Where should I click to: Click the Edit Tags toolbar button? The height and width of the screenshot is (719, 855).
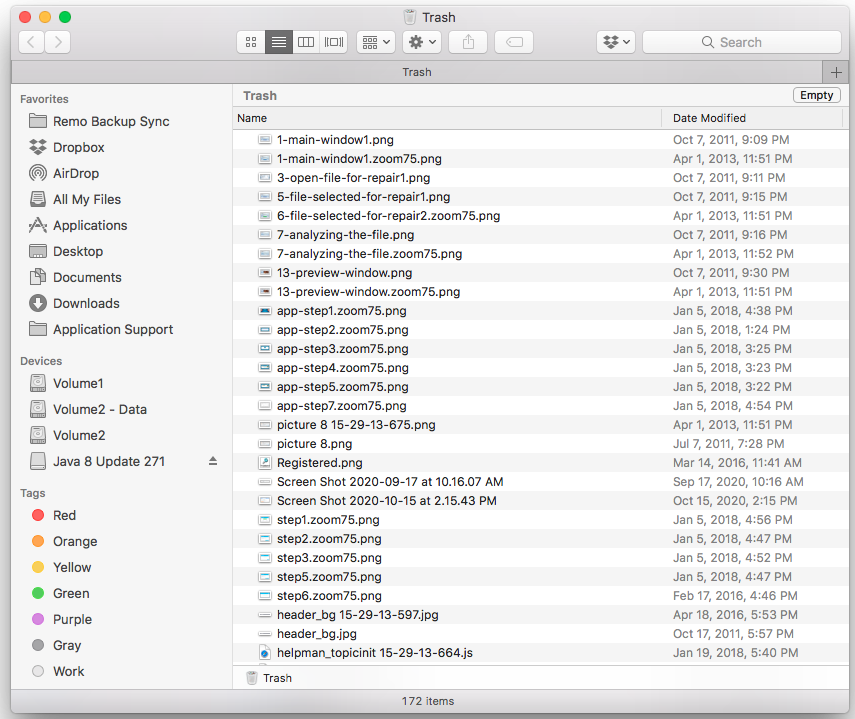[x=514, y=42]
